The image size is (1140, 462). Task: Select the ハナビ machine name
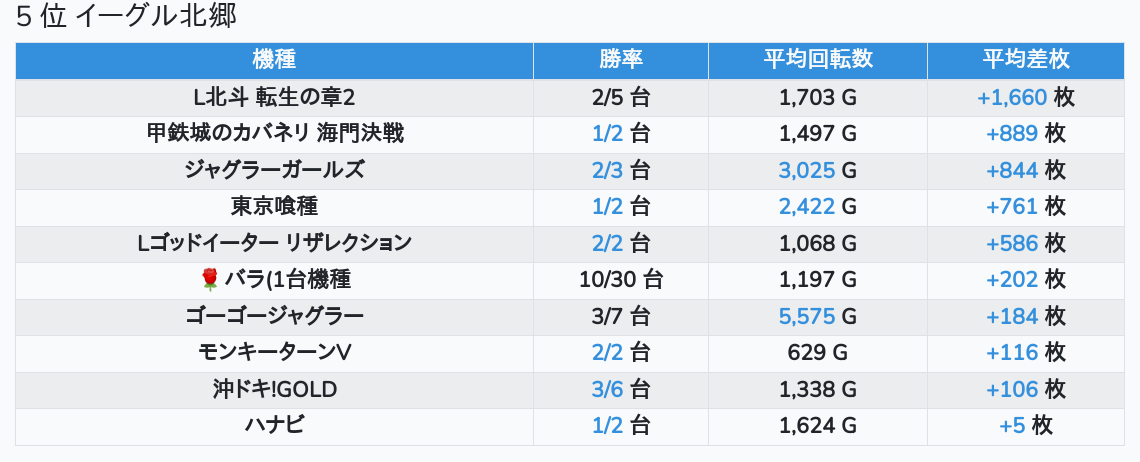pyautogui.click(x=274, y=425)
